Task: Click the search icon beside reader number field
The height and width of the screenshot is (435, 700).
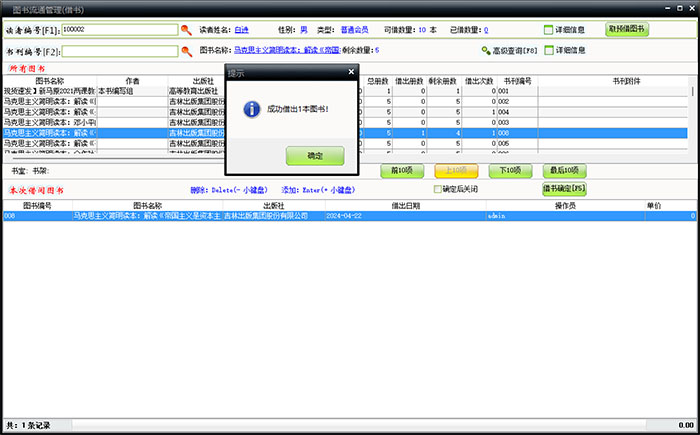Action: click(x=186, y=30)
